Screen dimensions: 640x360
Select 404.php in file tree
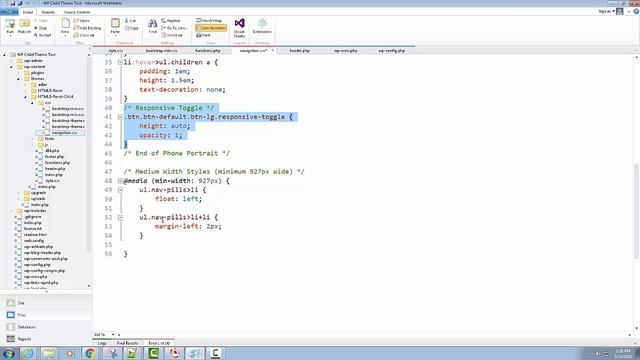pos(52,151)
